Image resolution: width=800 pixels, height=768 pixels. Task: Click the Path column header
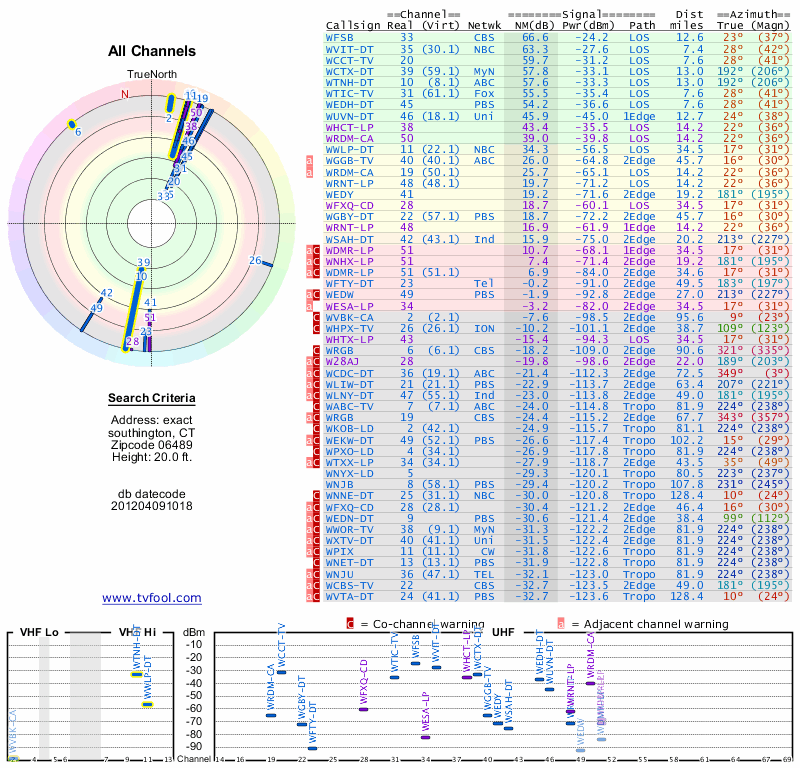(x=642, y=26)
